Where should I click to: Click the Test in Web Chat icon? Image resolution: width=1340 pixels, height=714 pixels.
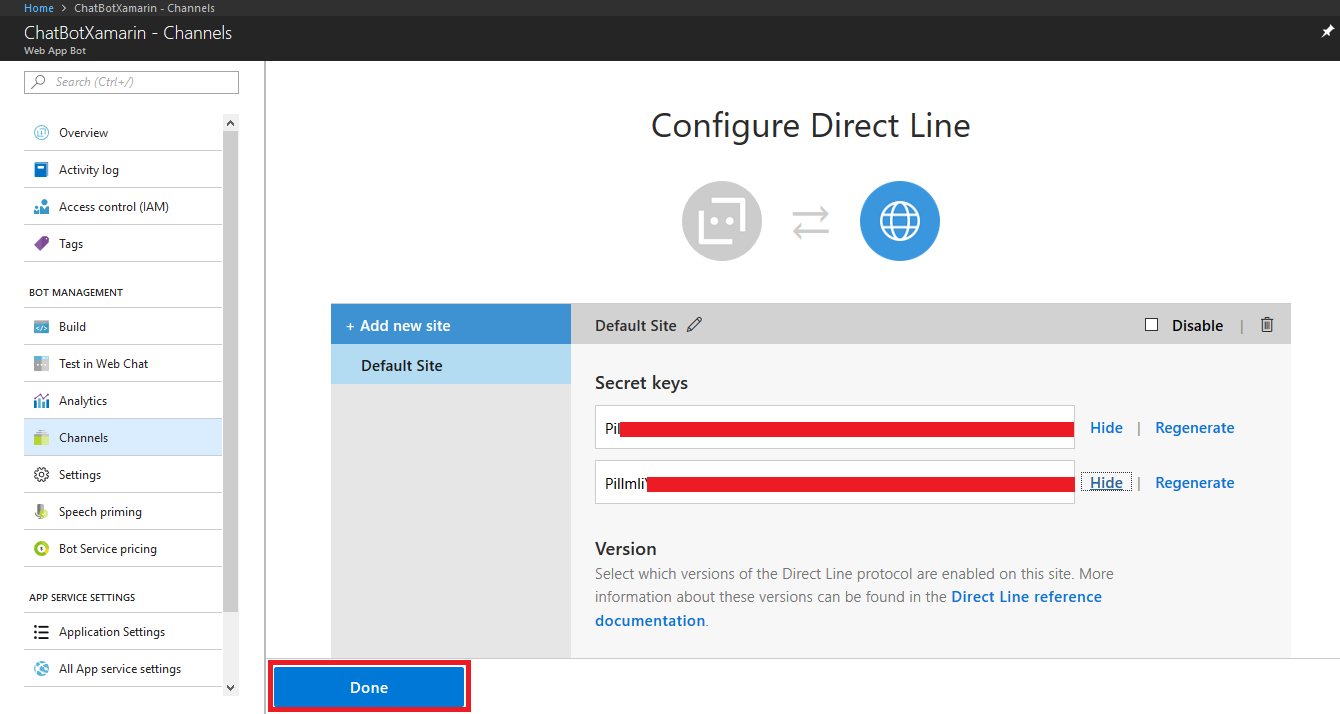(41, 364)
